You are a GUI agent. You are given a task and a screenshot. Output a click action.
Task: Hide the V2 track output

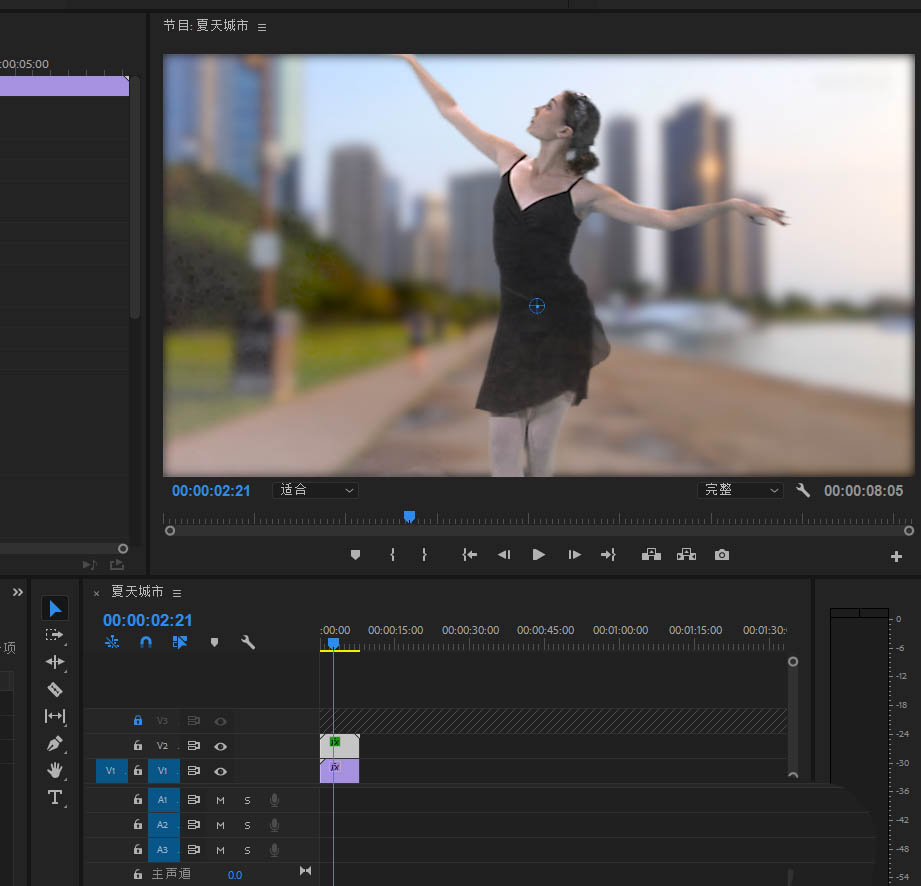point(220,746)
